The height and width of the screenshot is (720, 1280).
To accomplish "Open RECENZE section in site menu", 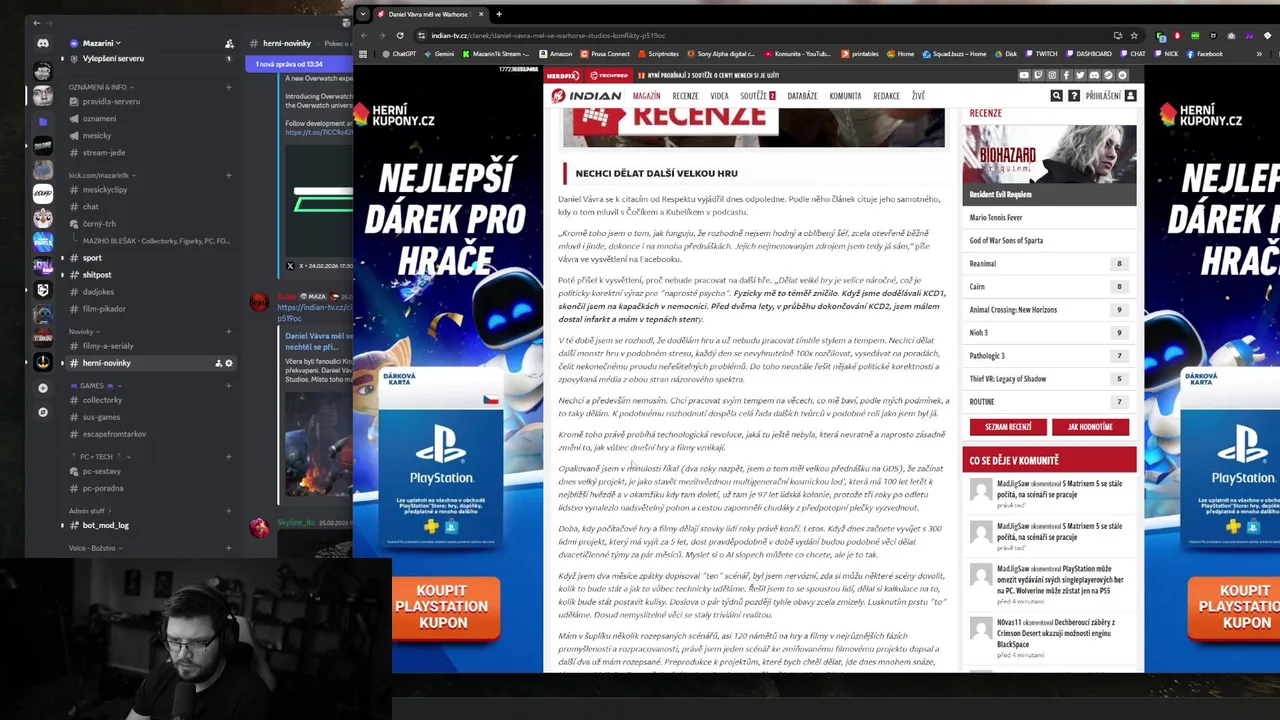I will coord(685,96).
